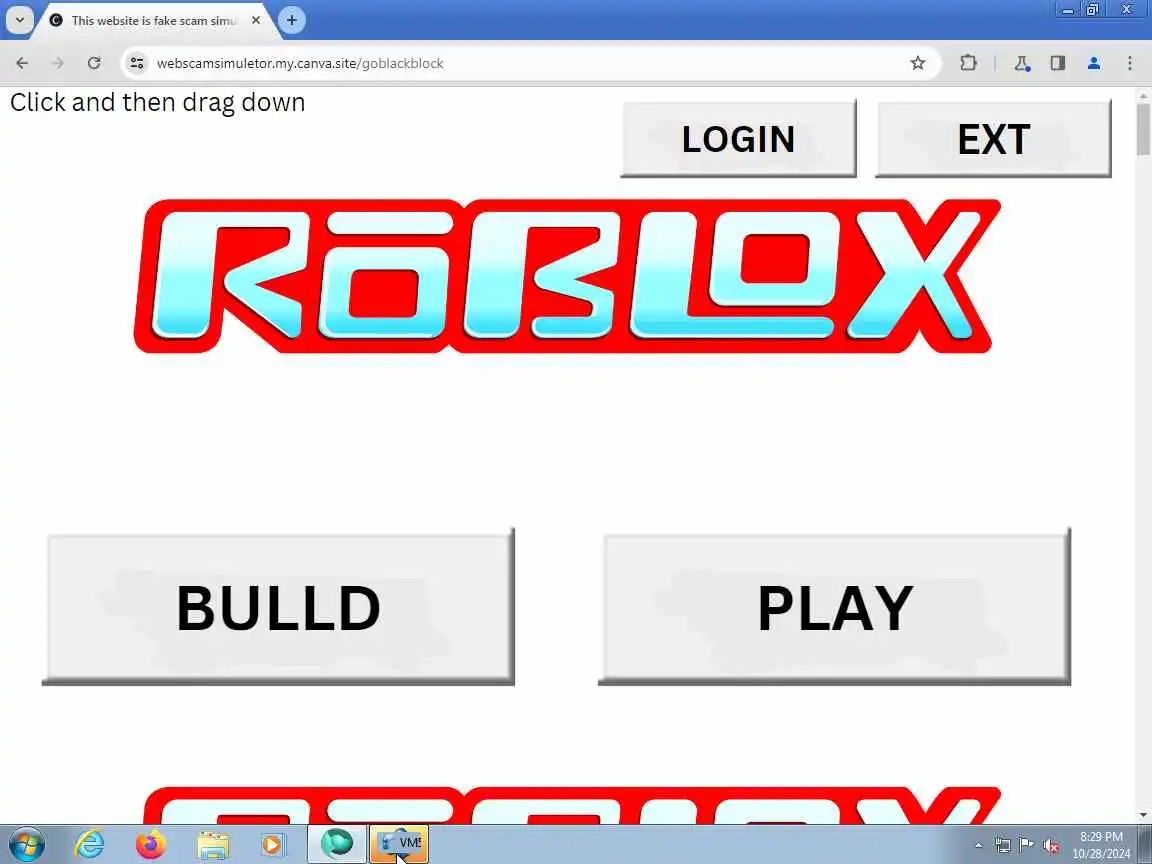The width and height of the screenshot is (1152, 864).
Task: Toggle the browser side panel
Action: click(1058, 63)
